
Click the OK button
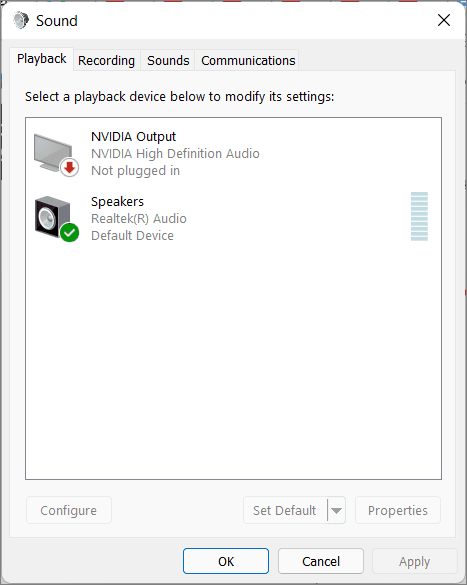[x=226, y=561]
